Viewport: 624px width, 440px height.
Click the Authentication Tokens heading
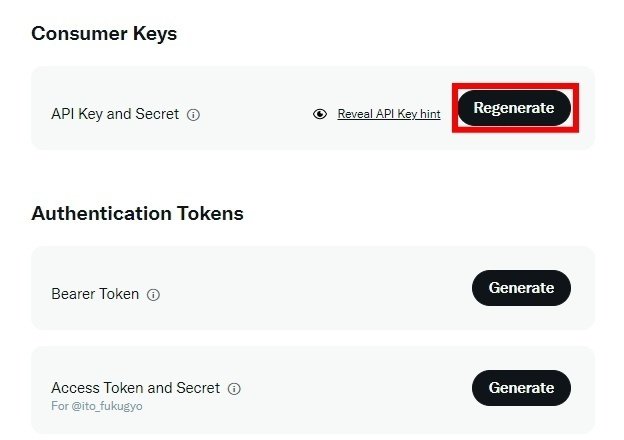coord(137,213)
